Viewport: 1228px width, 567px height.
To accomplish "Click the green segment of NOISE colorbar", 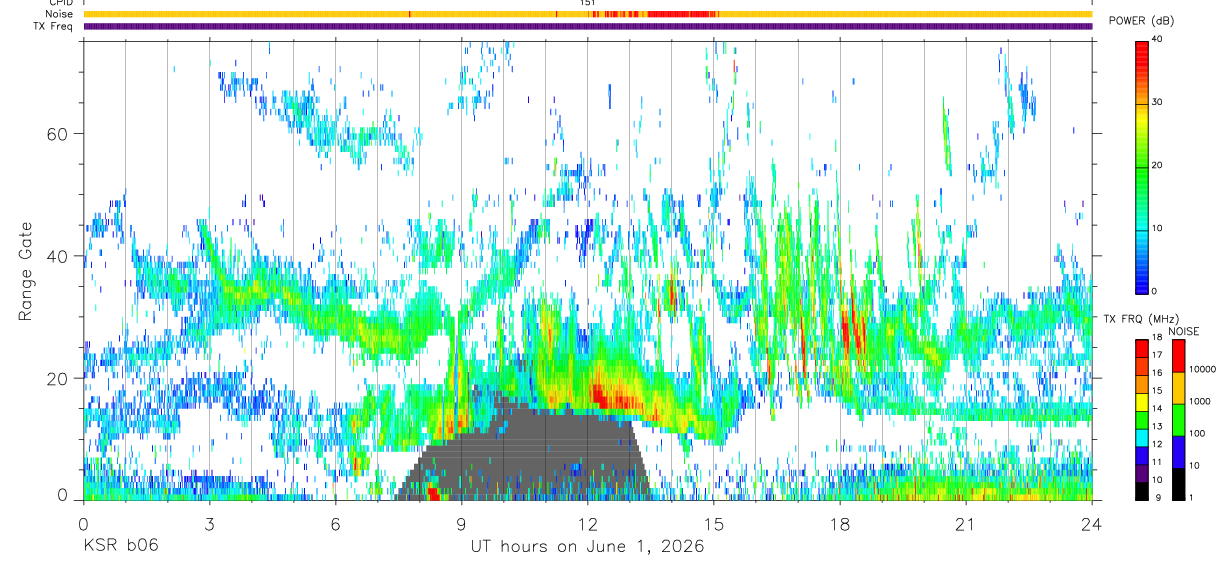I will coord(1179,419).
